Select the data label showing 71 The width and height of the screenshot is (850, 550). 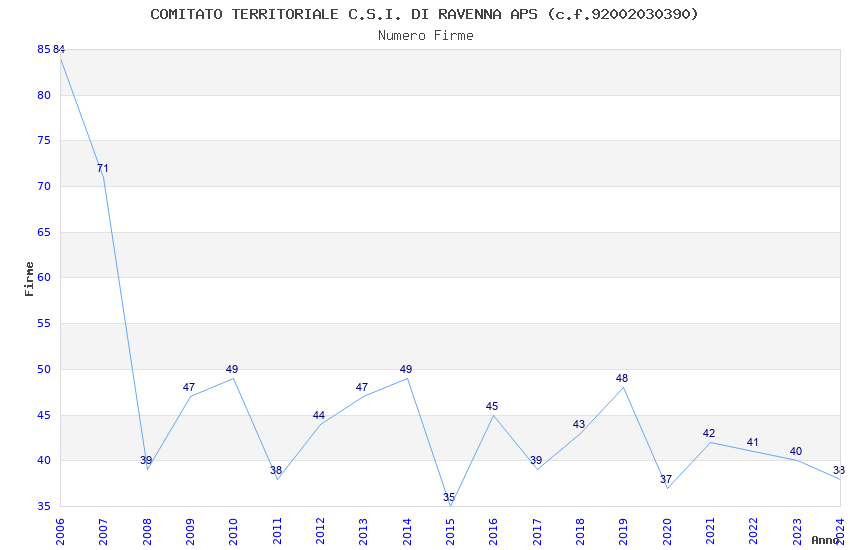103,169
